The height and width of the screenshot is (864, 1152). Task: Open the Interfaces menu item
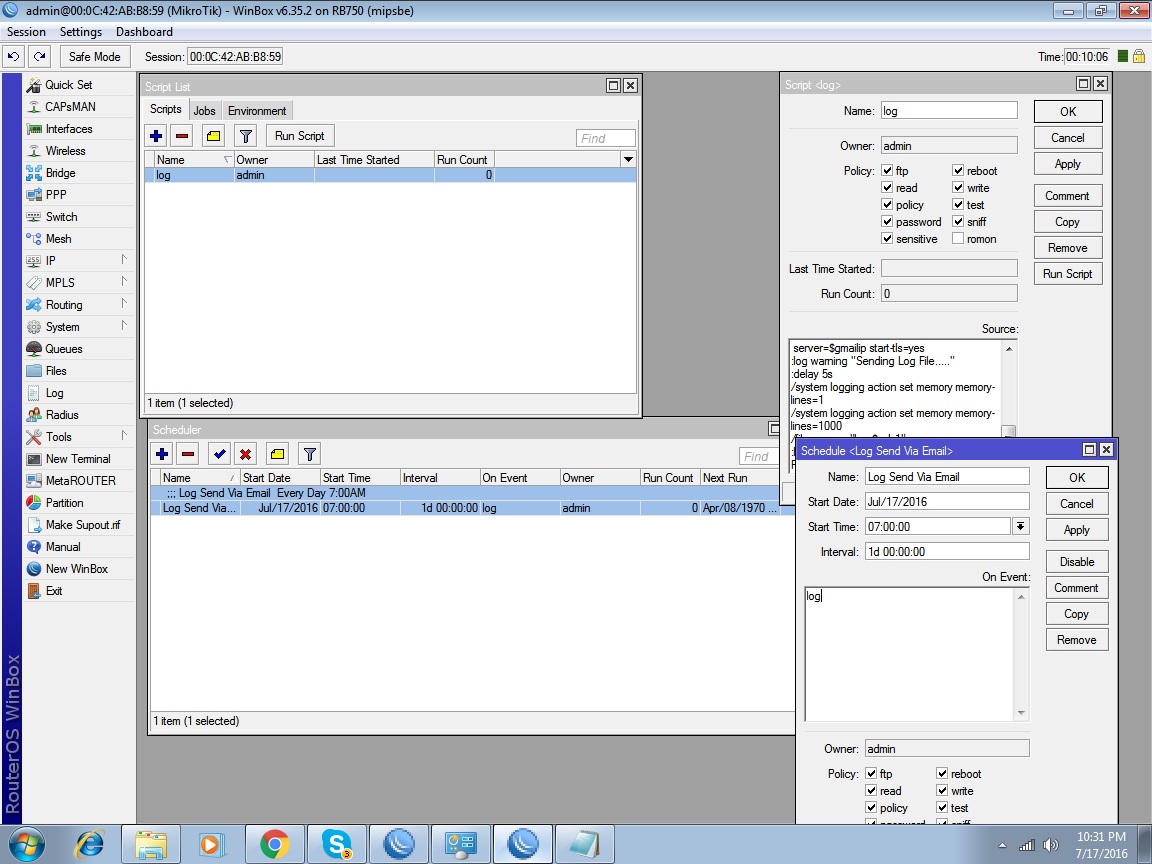click(69, 129)
